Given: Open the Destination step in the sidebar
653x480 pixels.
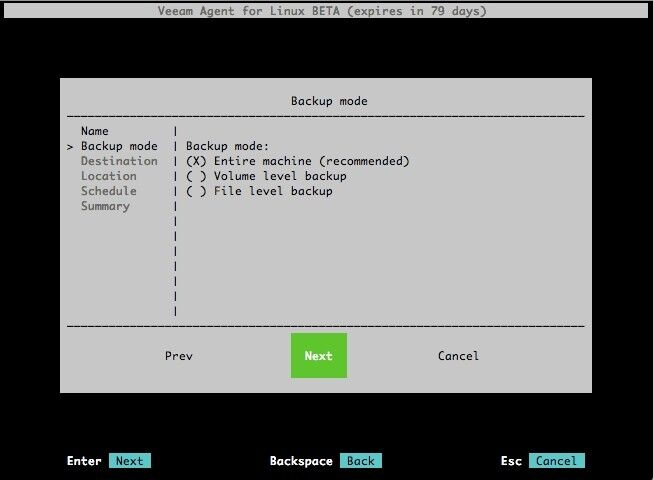Looking at the screenshot, I should (x=119, y=161).
